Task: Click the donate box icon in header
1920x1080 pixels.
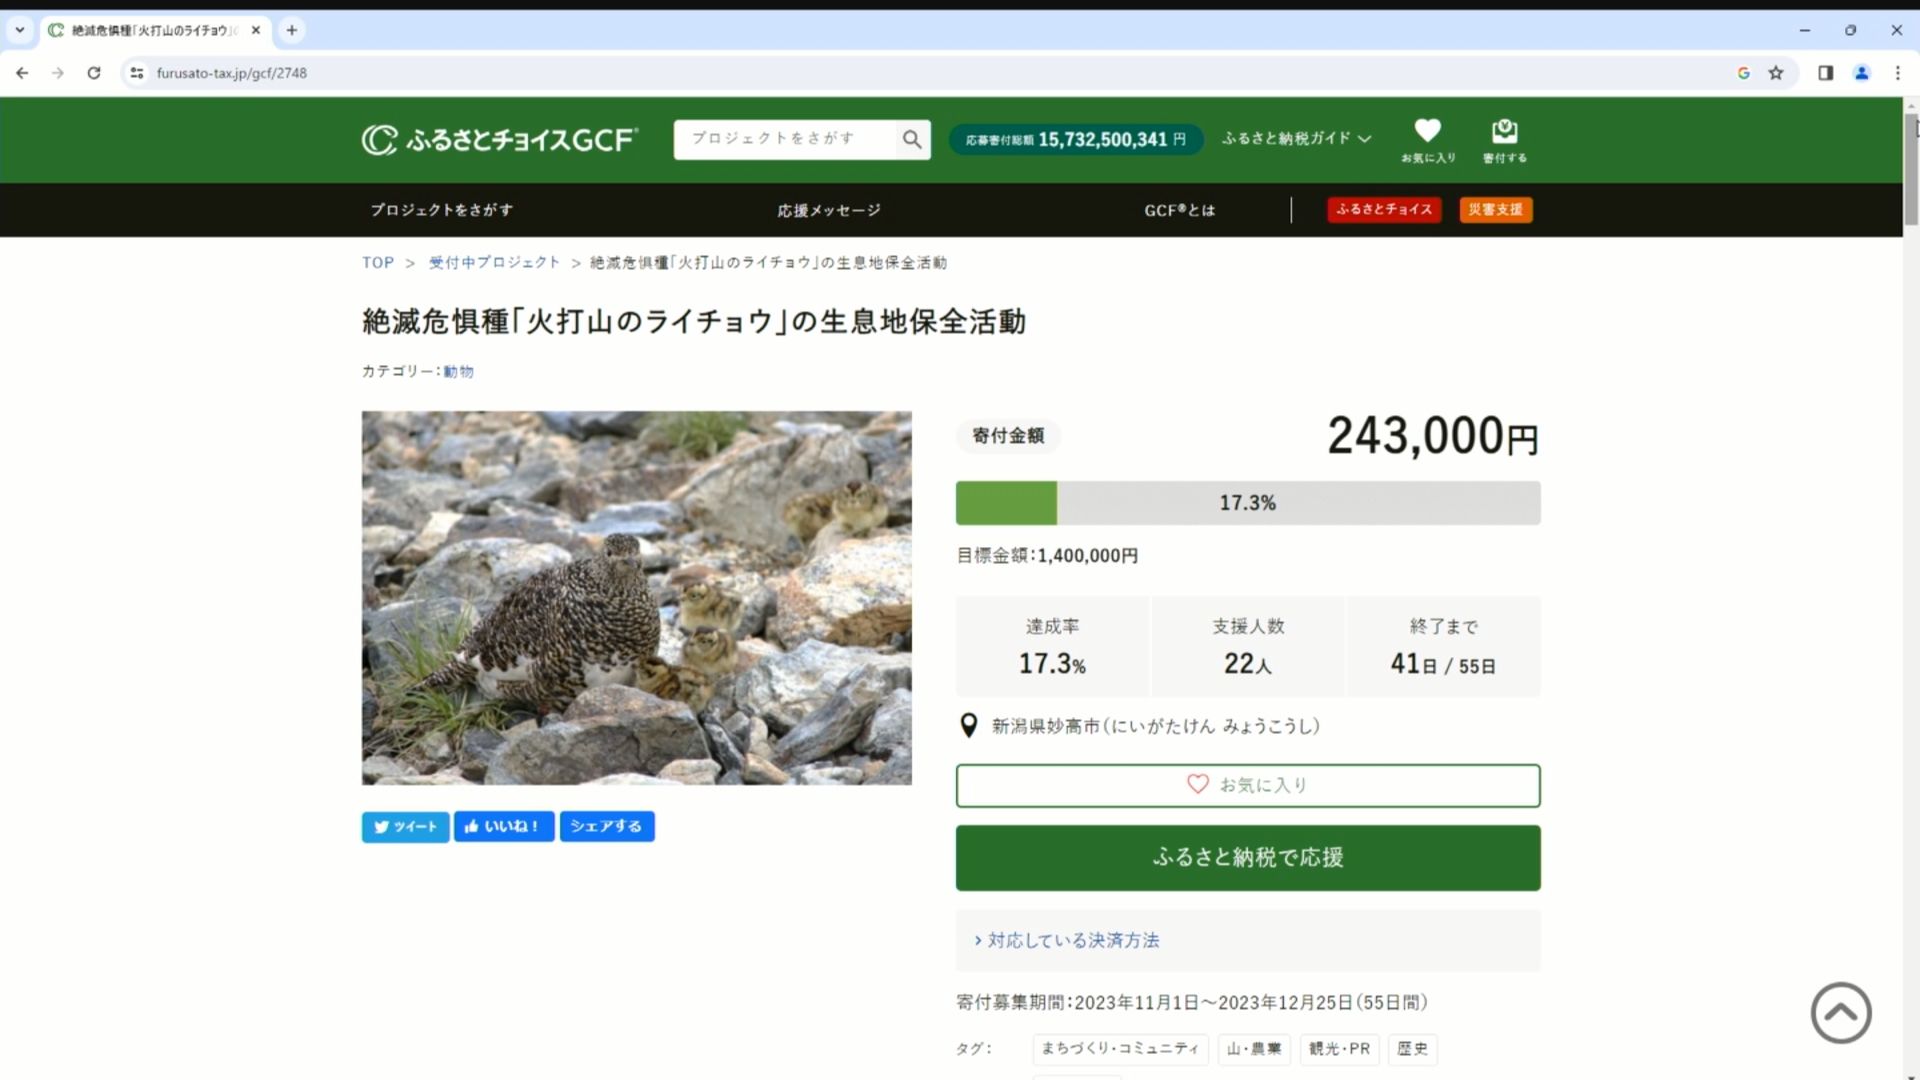Action: [x=1504, y=140]
